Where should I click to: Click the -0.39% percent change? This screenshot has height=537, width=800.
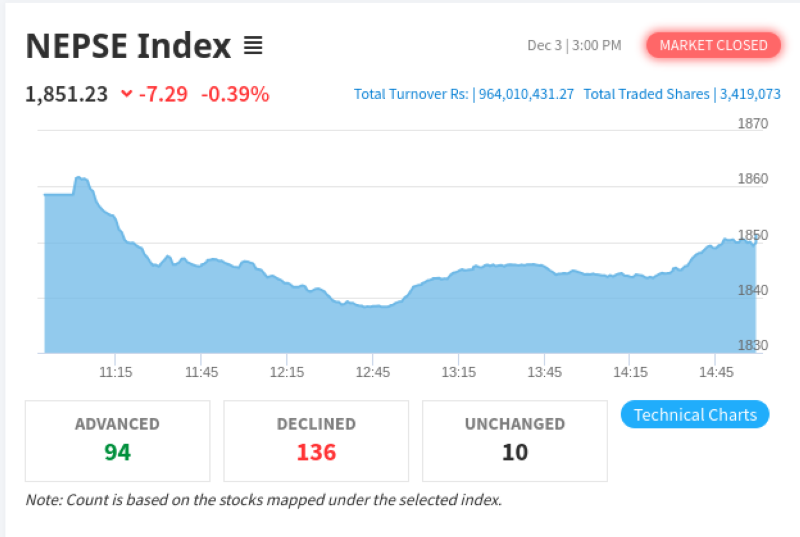coord(235,94)
